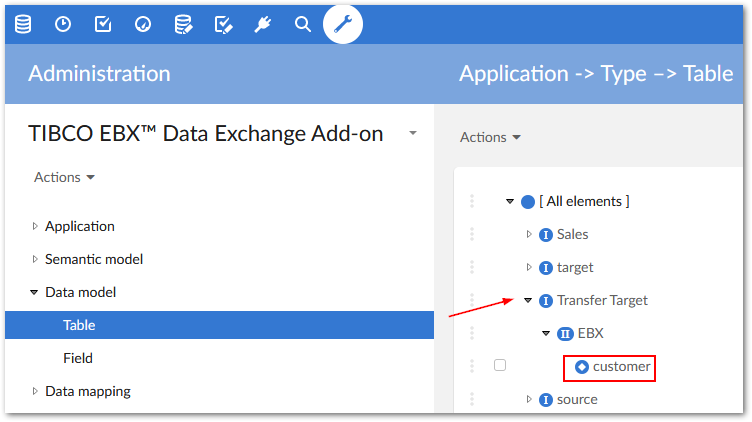Select the Table item under Data model
The height and width of the screenshot is (422, 752).
pyautogui.click(x=79, y=325)
